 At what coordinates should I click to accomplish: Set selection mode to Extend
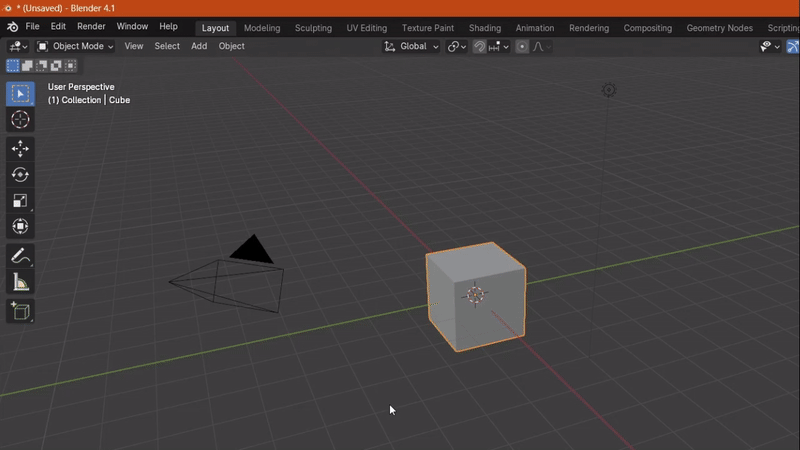(27, 65)
